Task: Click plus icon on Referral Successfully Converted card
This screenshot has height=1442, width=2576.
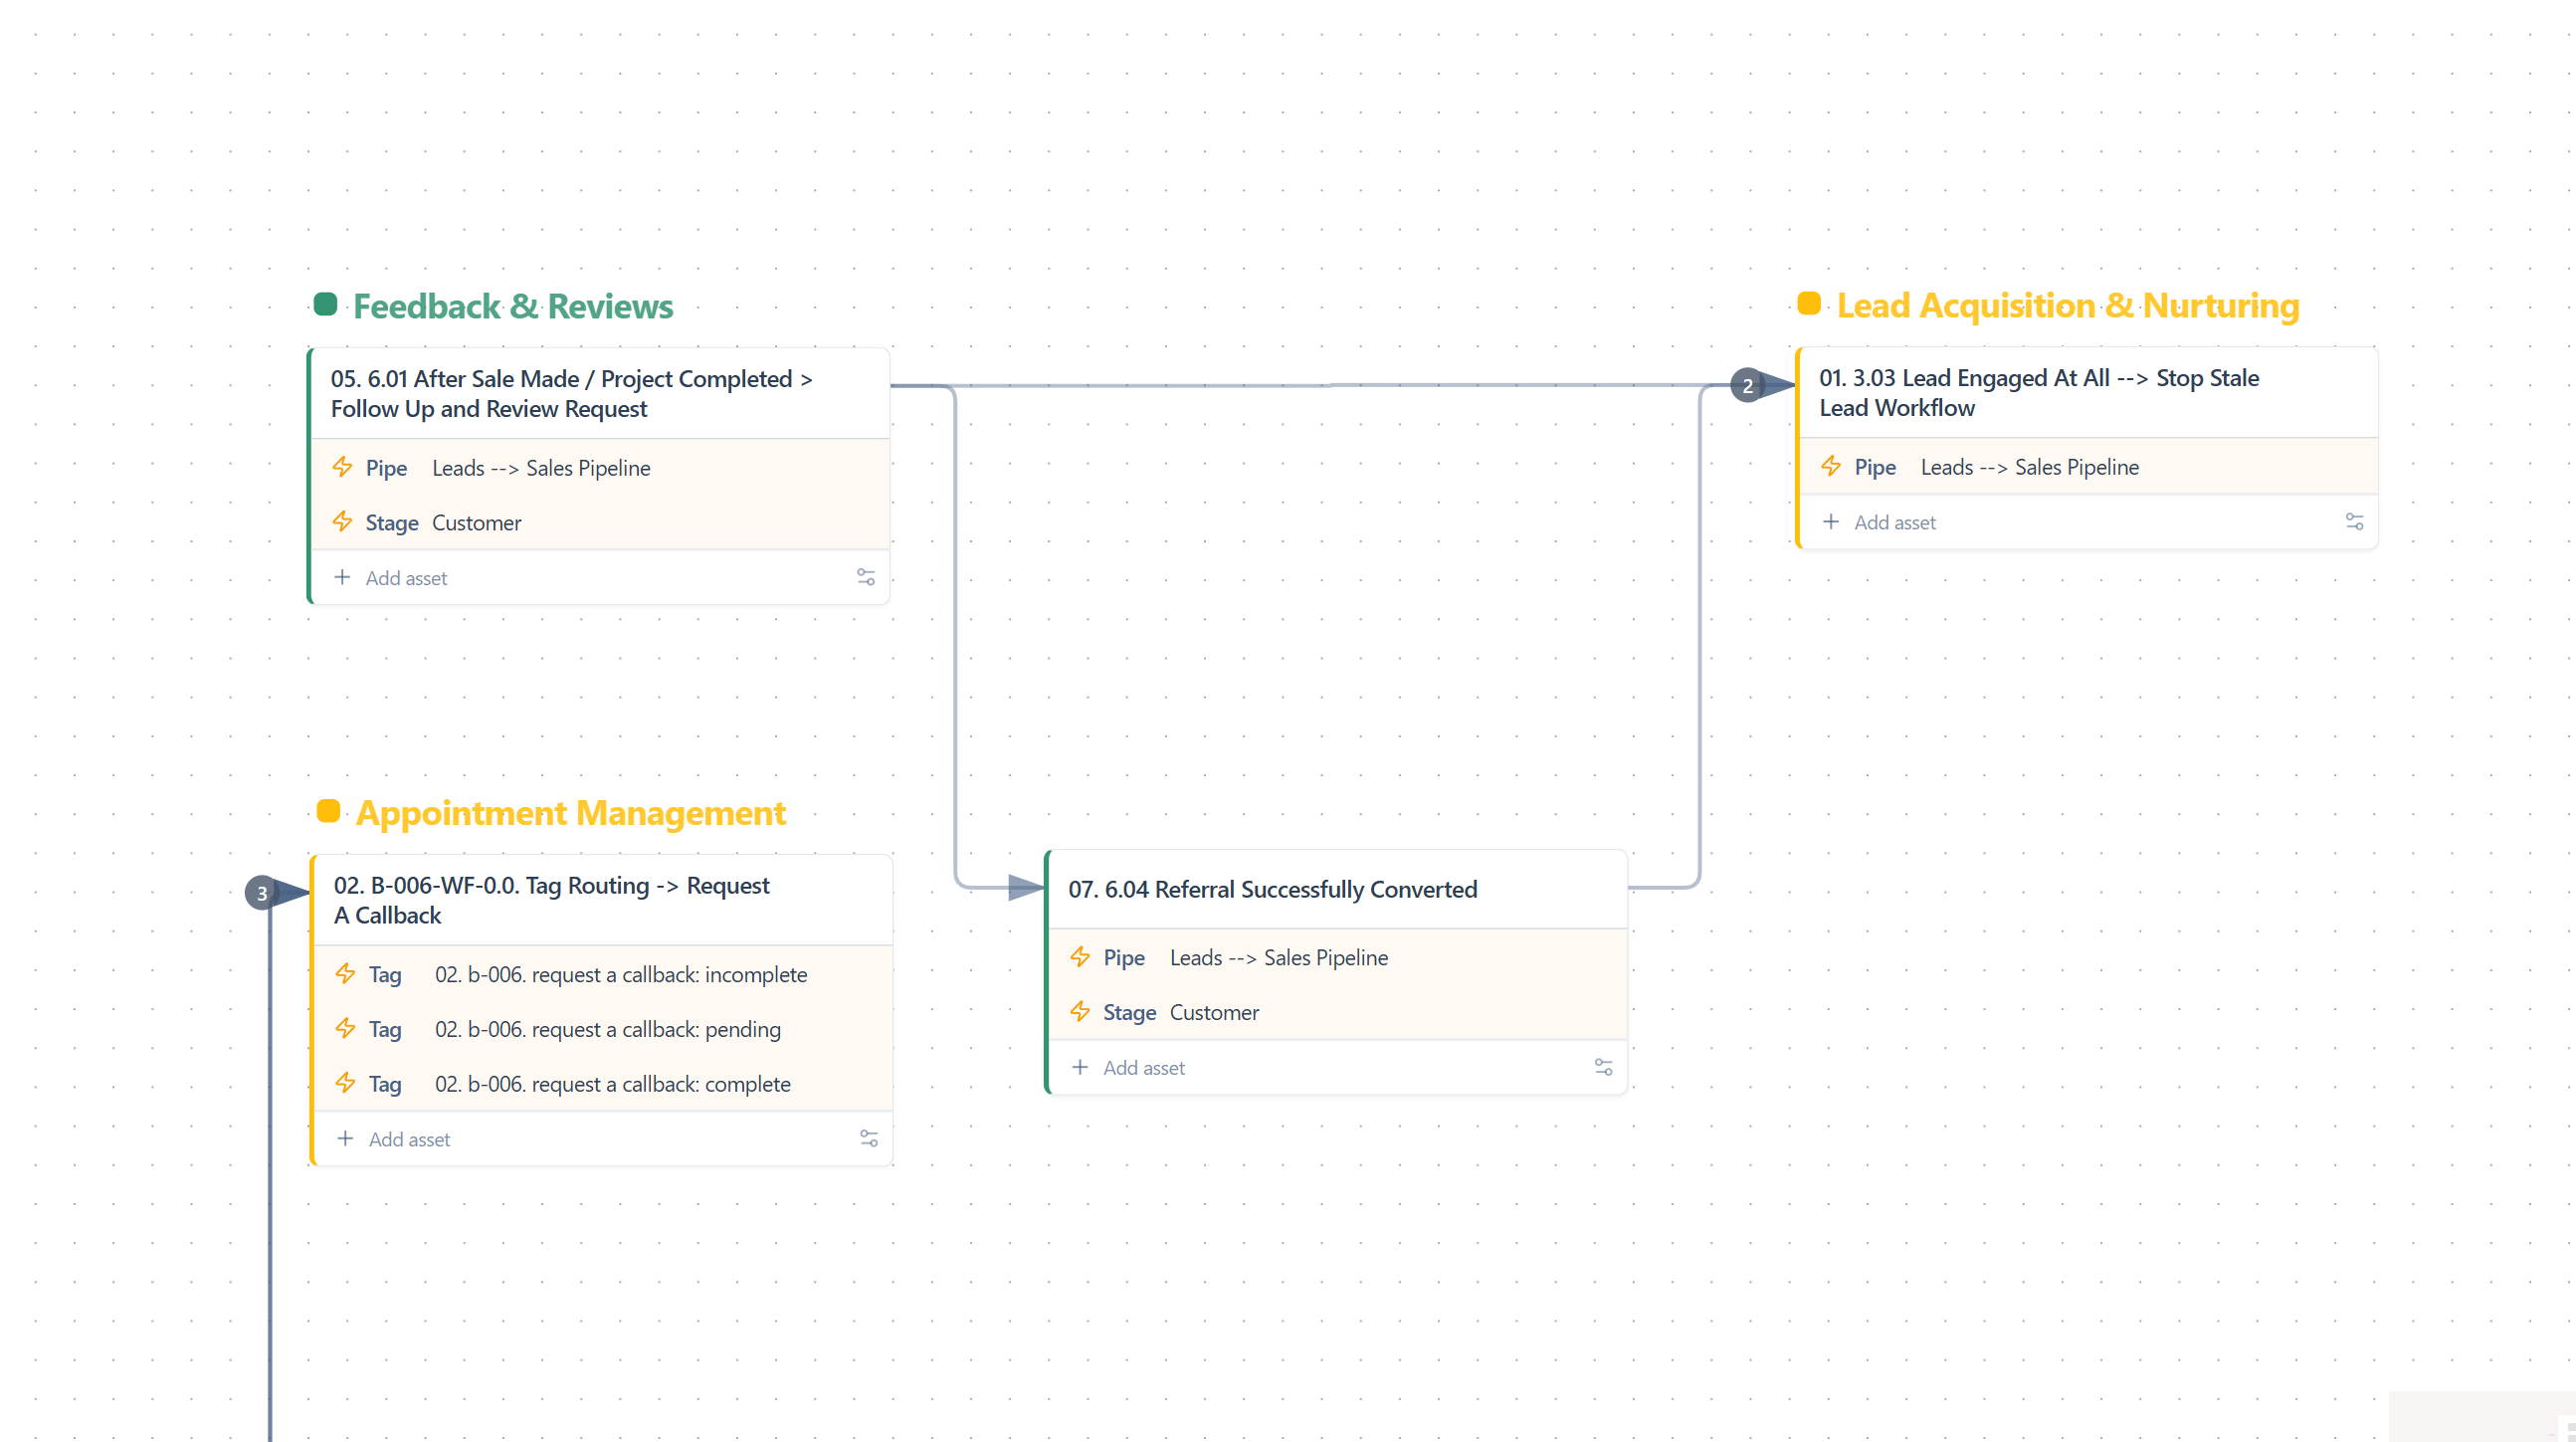Action: point(1080,1067)
